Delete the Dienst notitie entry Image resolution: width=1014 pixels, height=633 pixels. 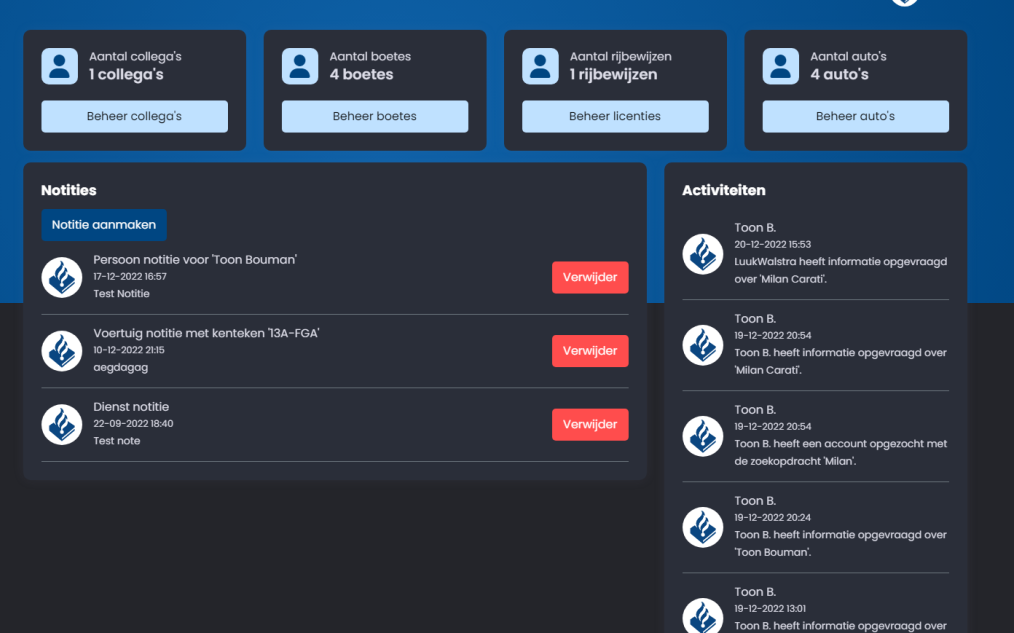[x=590, y=424]
